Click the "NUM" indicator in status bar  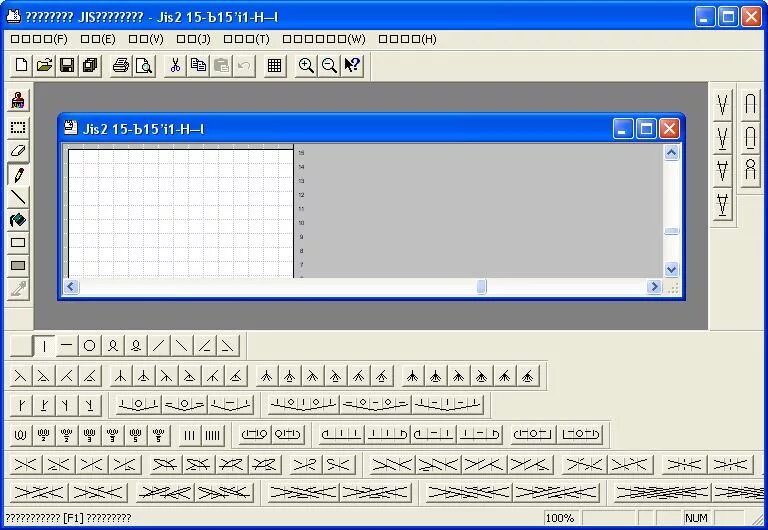696,518
